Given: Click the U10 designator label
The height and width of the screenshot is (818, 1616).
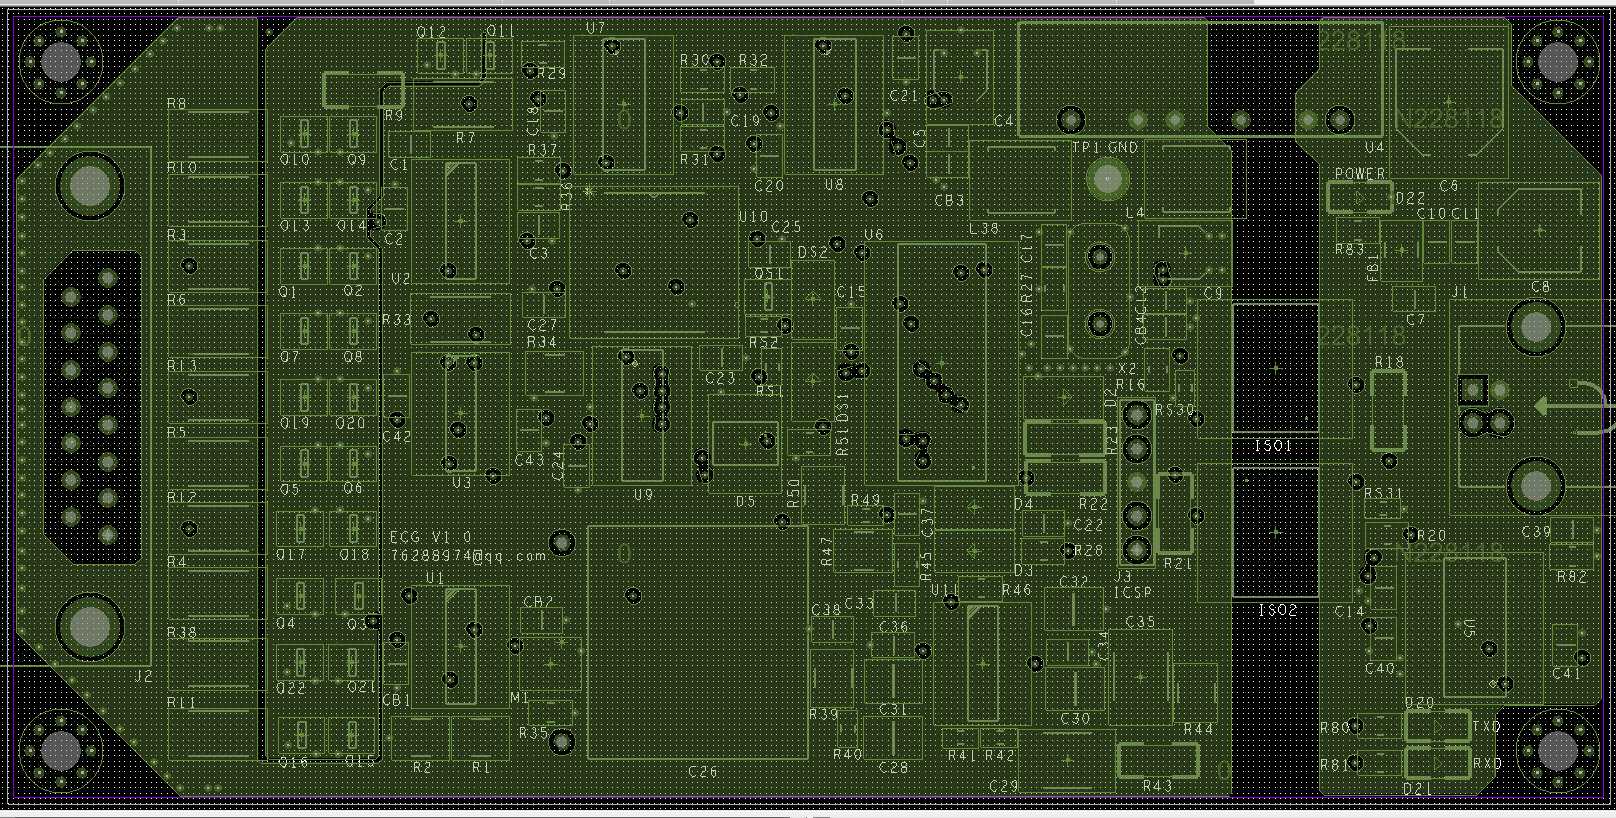Looking at the screenshot, I should (753, 217).
